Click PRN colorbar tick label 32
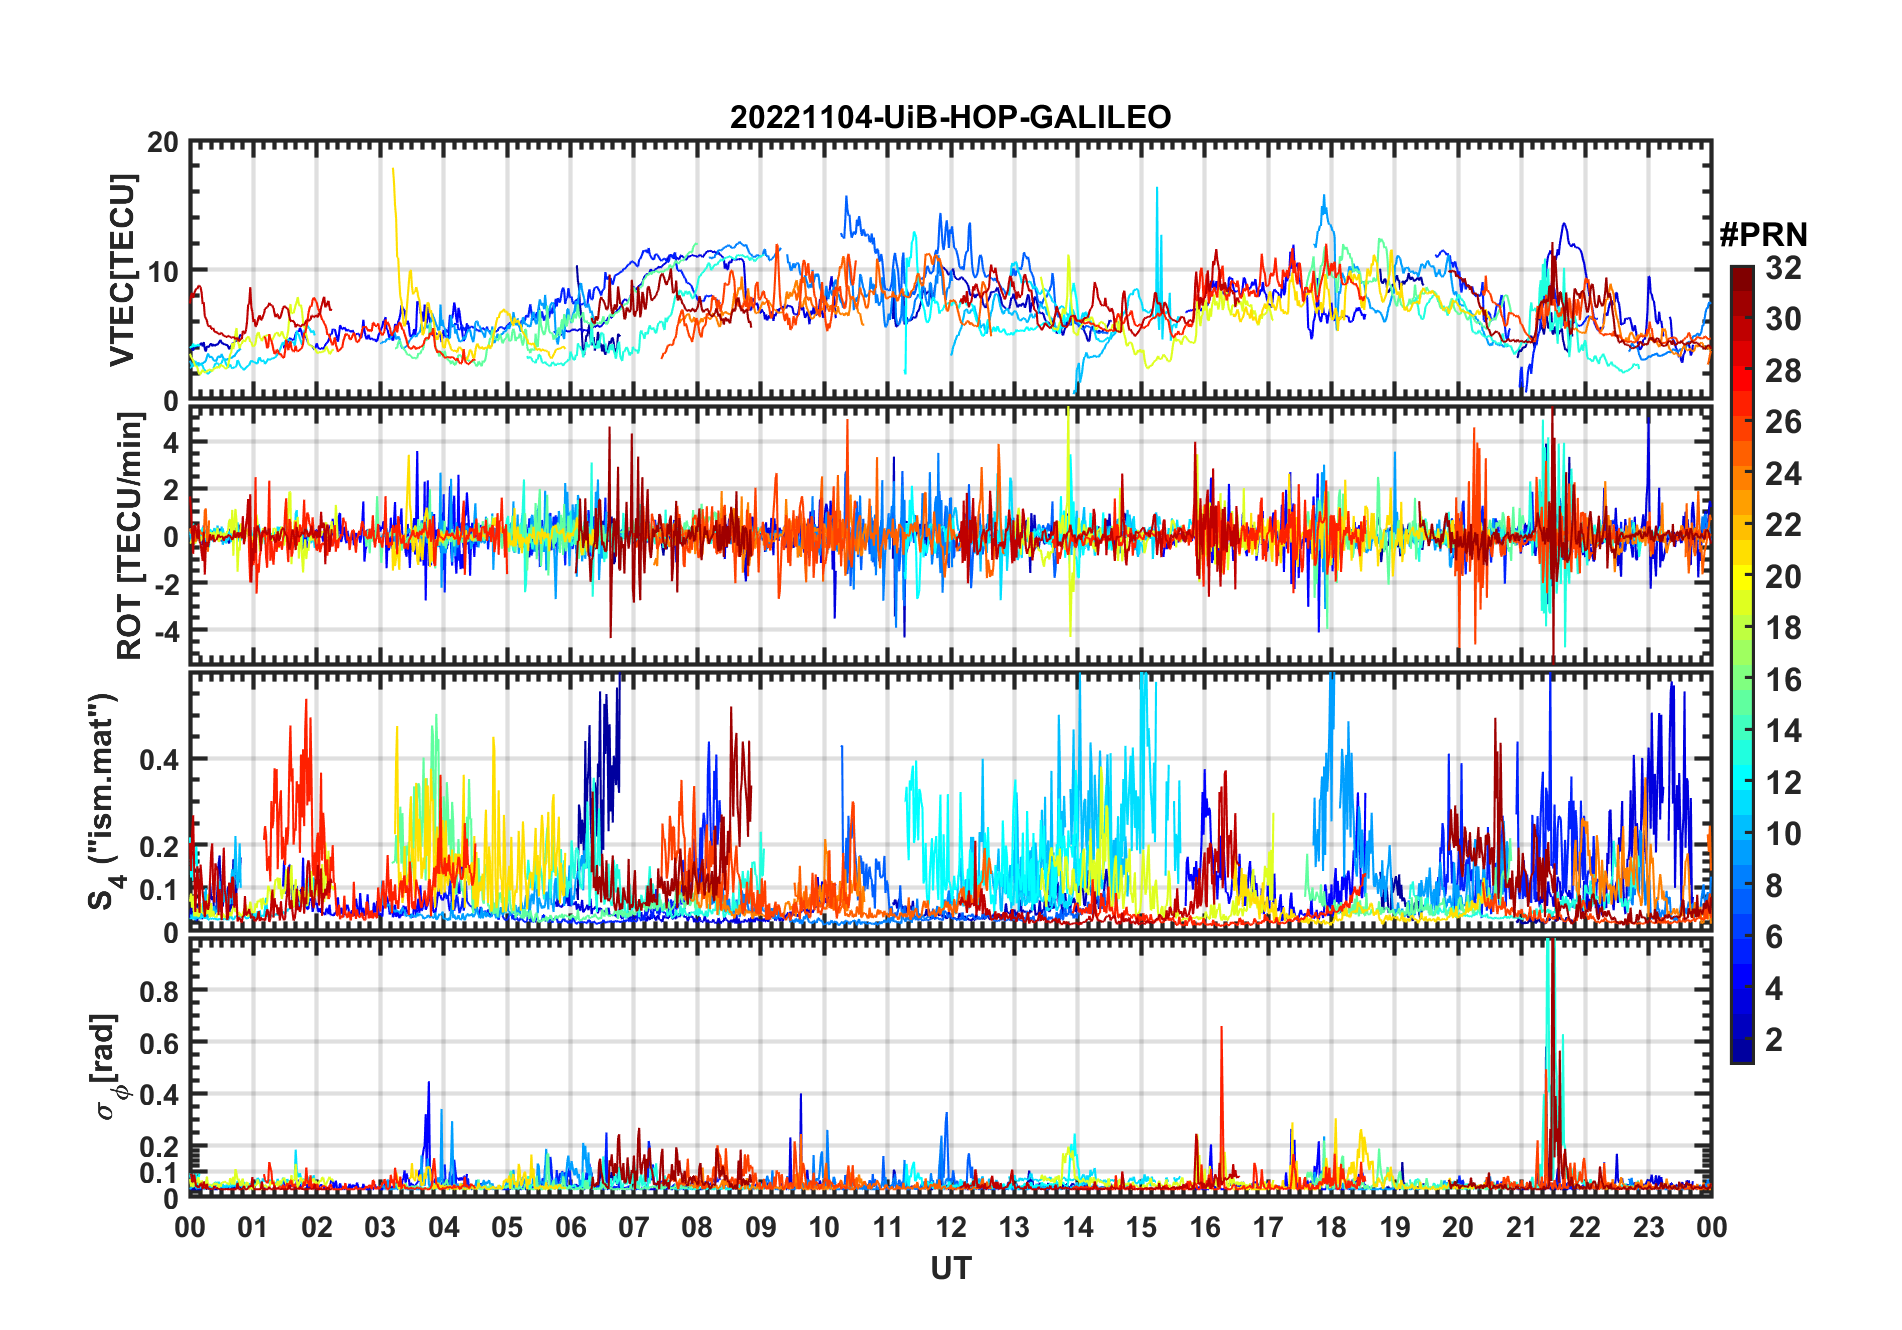The height and width of the screenshot is (1330, 1902). pyautogui.click(x=1784, y=268)
